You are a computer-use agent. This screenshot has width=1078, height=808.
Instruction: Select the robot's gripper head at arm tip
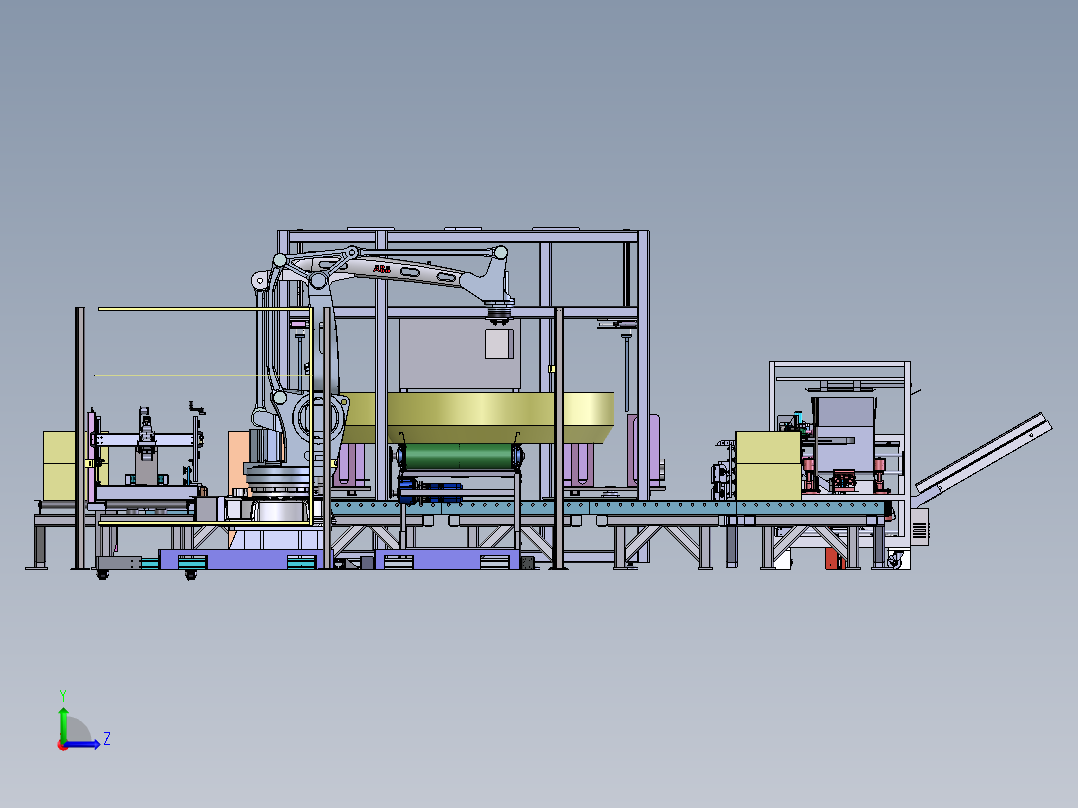[500, 314]
